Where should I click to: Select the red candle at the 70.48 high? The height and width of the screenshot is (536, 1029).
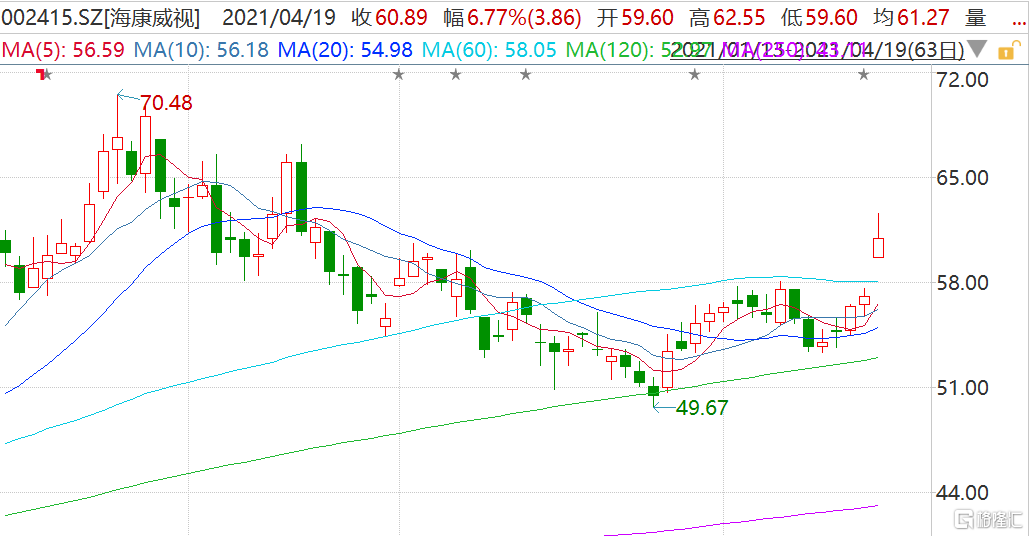tap(117, 143)
